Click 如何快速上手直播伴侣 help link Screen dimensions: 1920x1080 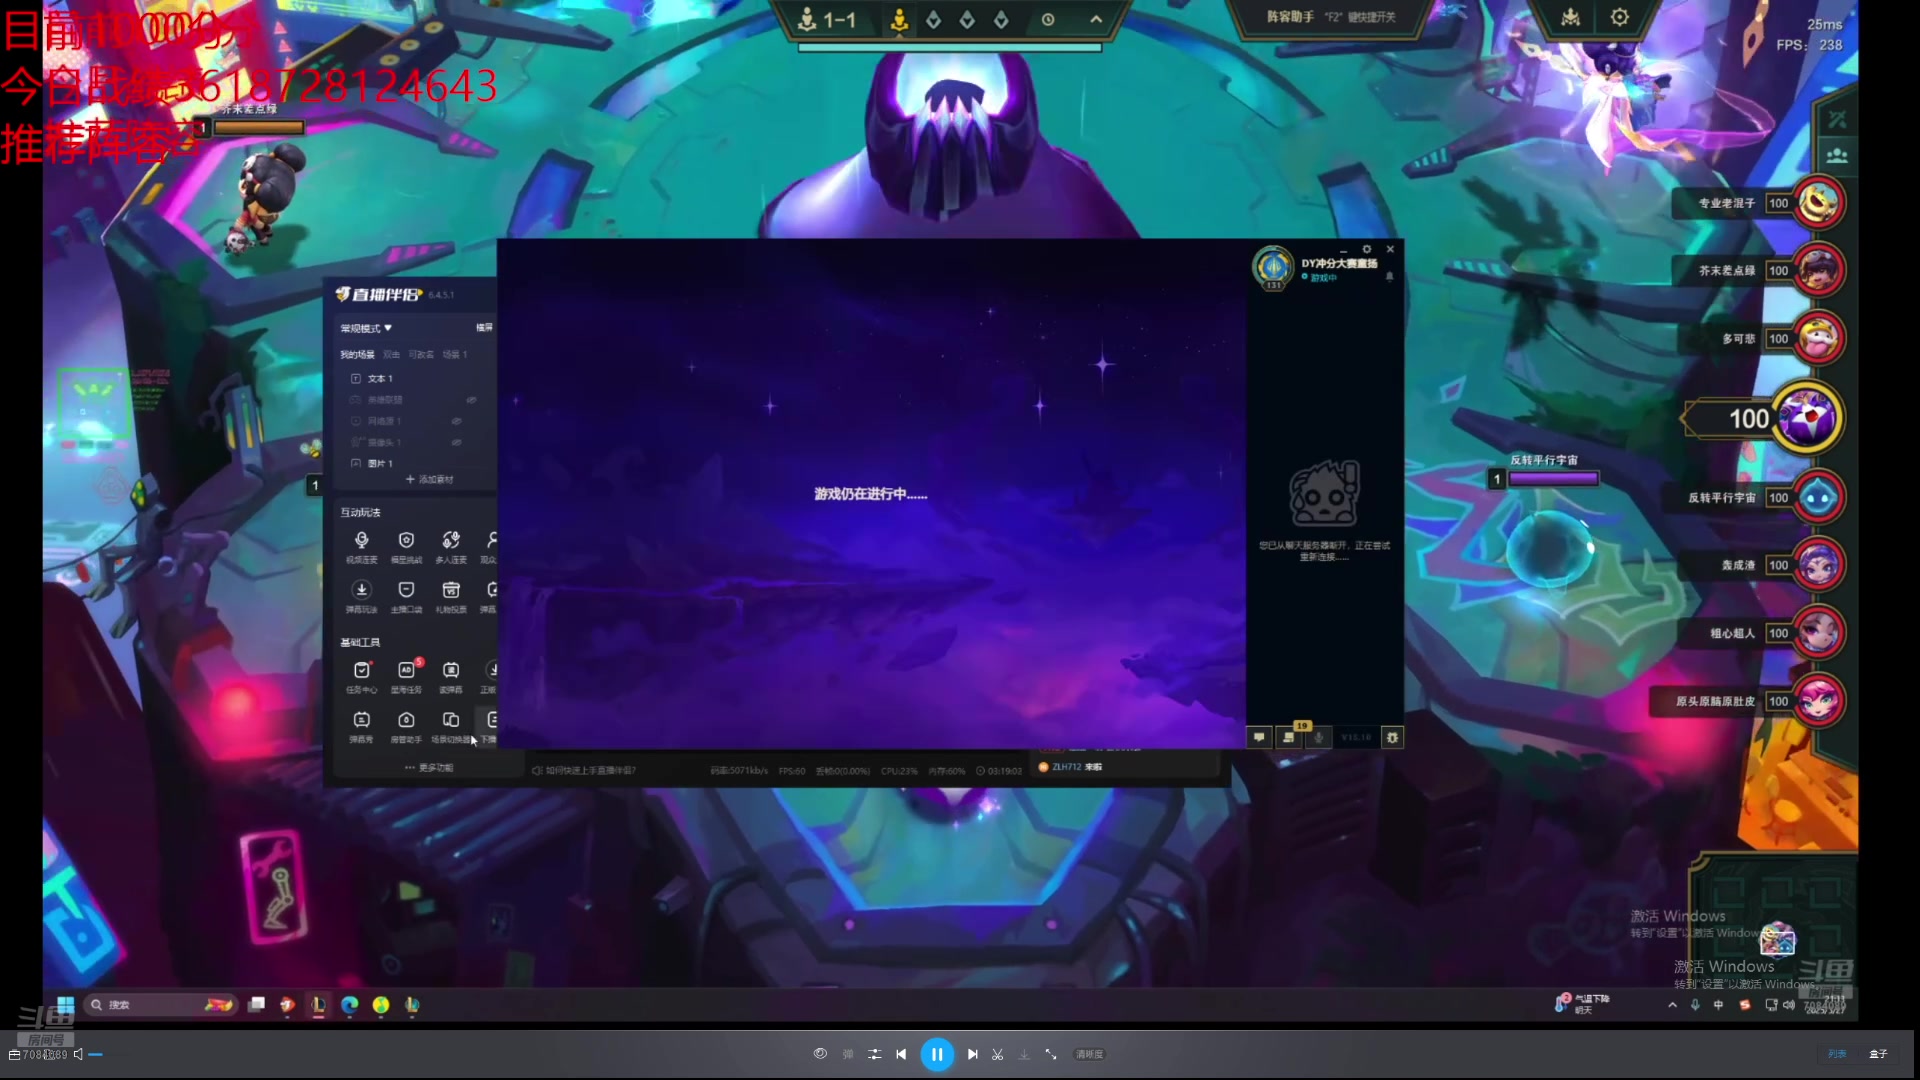click(585, 771)
